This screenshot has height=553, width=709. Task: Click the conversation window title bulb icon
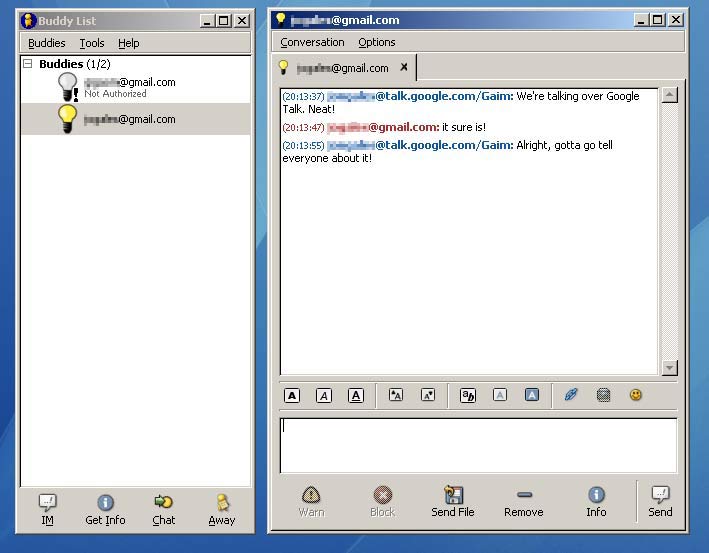(x=280, y=19)
